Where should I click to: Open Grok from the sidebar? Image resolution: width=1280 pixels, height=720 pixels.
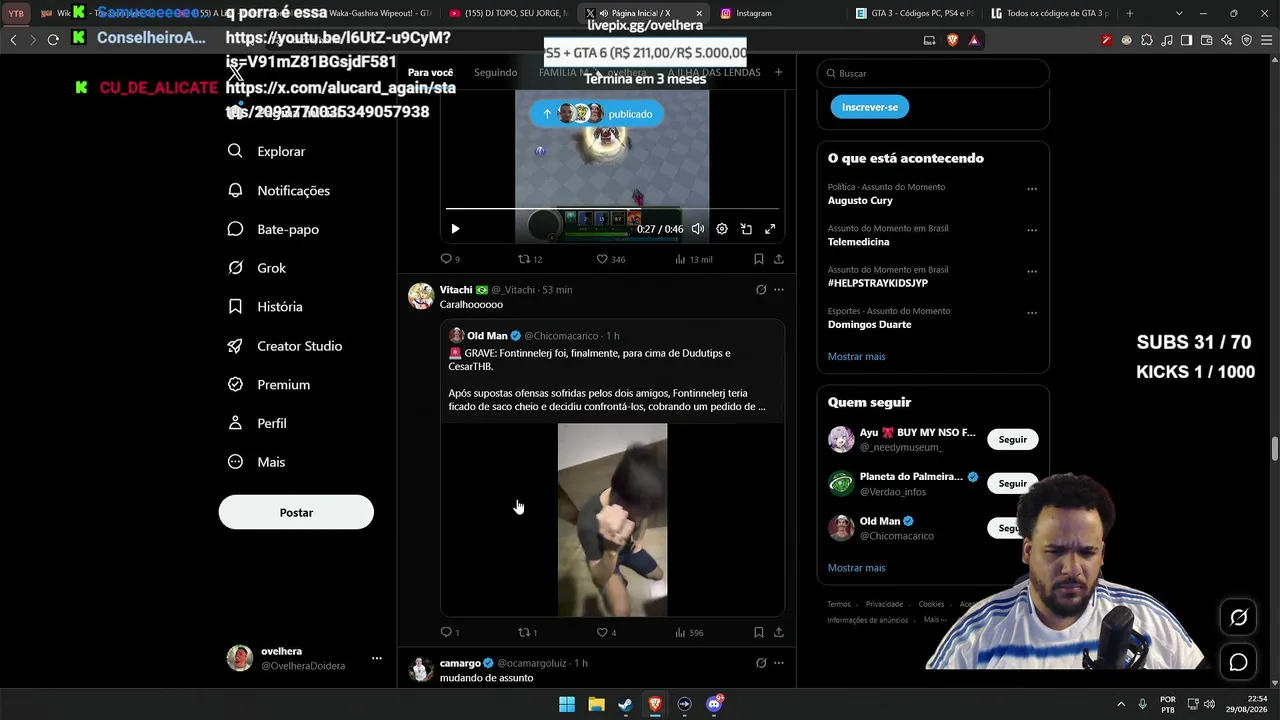point(256,268)
